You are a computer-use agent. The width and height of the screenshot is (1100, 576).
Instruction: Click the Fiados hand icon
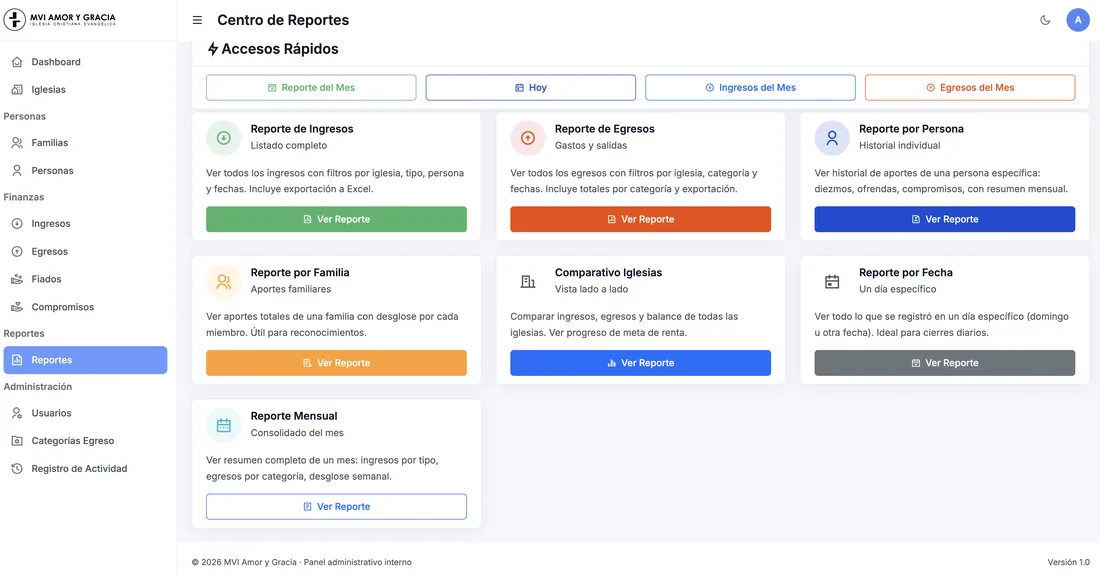pyautogui.click(x=17, y=279)
